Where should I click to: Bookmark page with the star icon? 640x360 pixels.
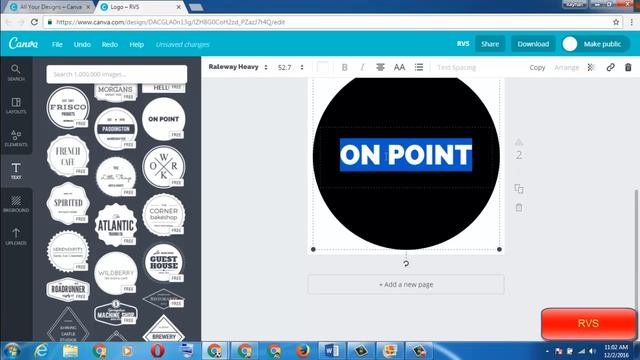tap(616, 22)
